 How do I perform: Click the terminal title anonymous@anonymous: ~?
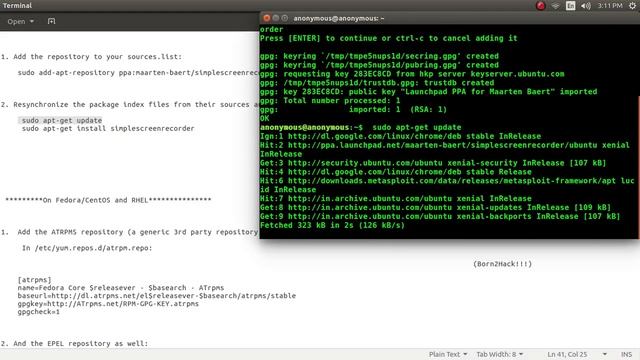[x=339, y=18]
